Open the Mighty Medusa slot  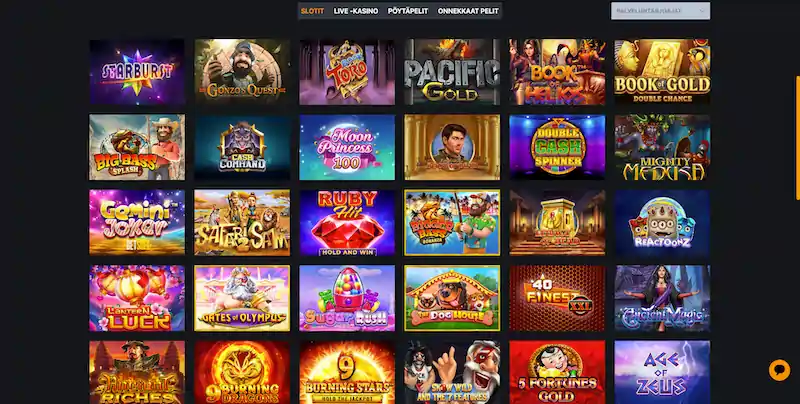[662, 147]
